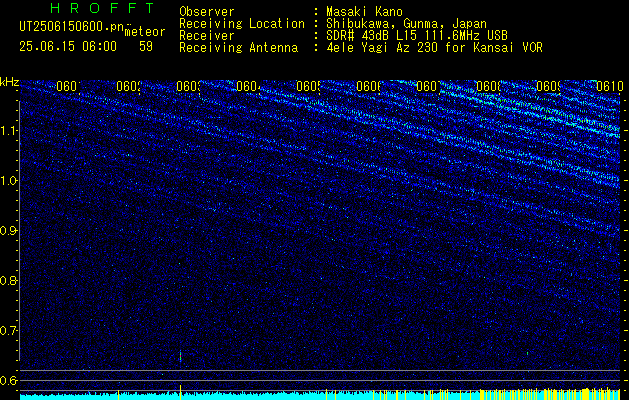The width and height of the screenshot is (629, 400).
Task: Select the 0605 time marker
Action: 309,86
